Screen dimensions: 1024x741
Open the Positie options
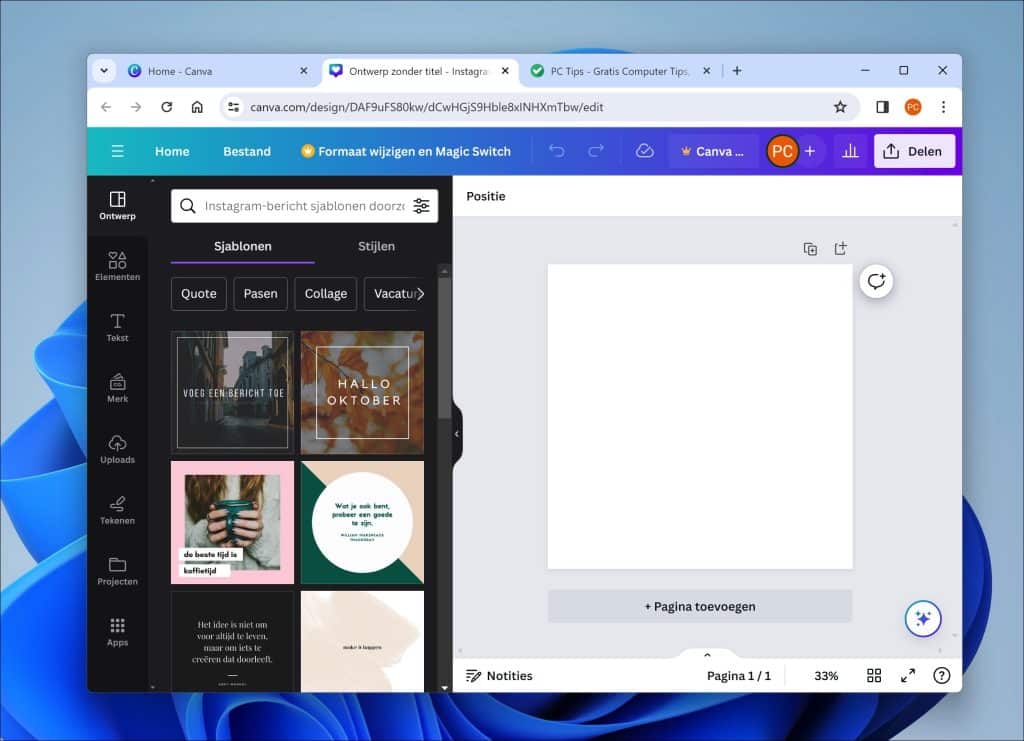486,196
